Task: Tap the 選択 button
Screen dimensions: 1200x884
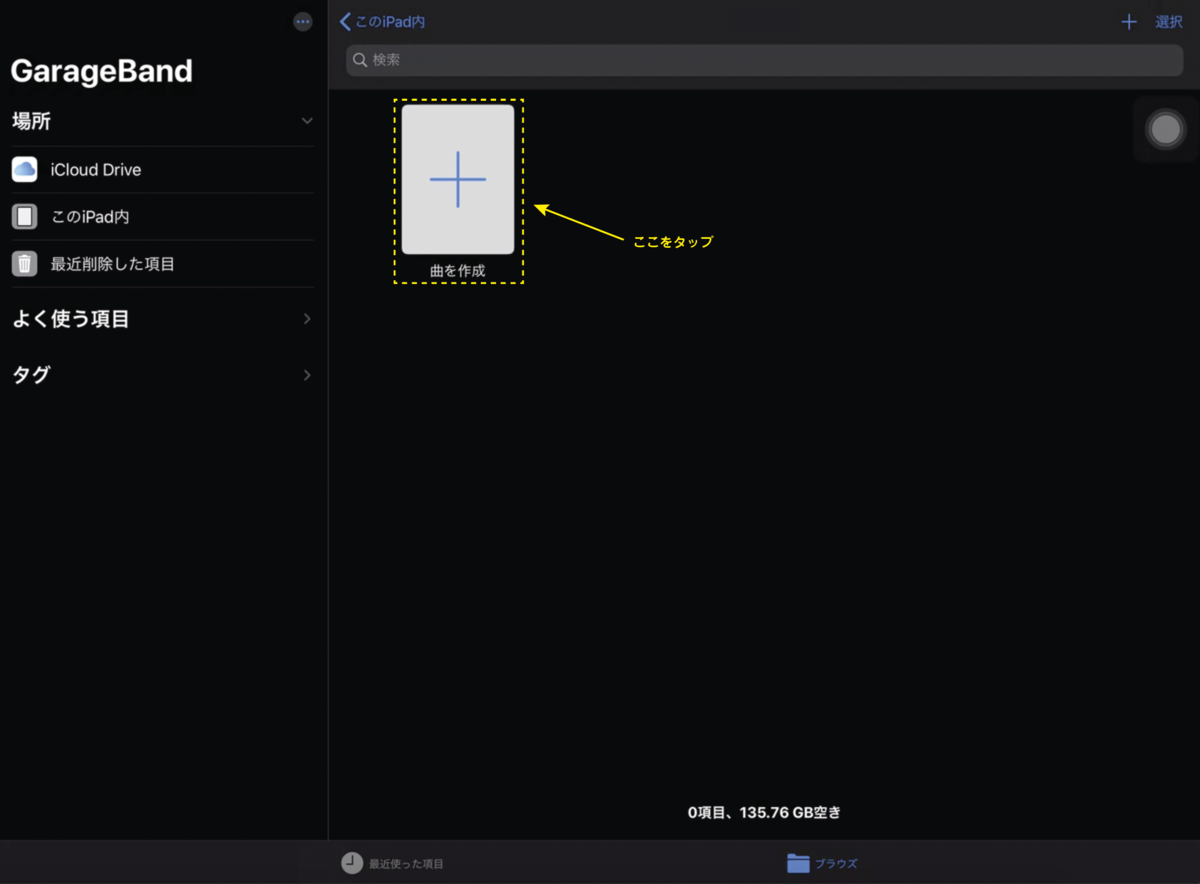Action: point(1169,22)
